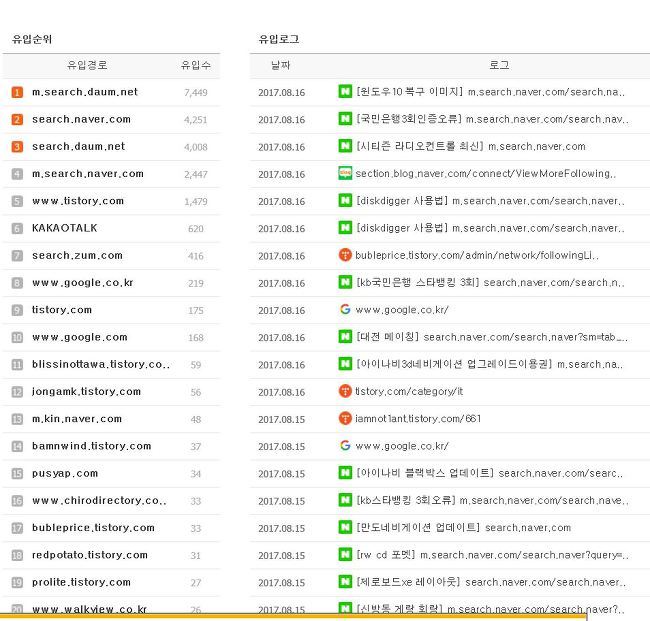Click rank 4 badge beside m.search.naver.com
Screen dimensions: 650x621
(17, 174)
